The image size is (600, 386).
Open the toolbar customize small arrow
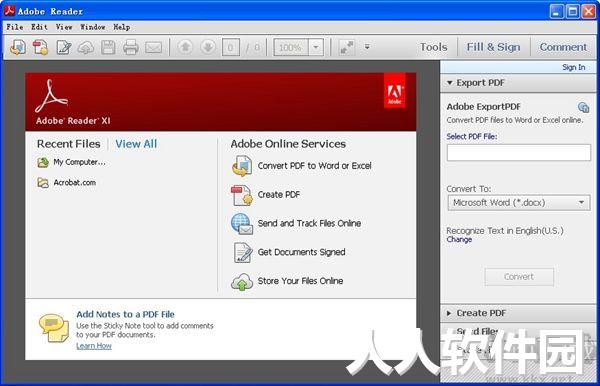click(367, 47)
